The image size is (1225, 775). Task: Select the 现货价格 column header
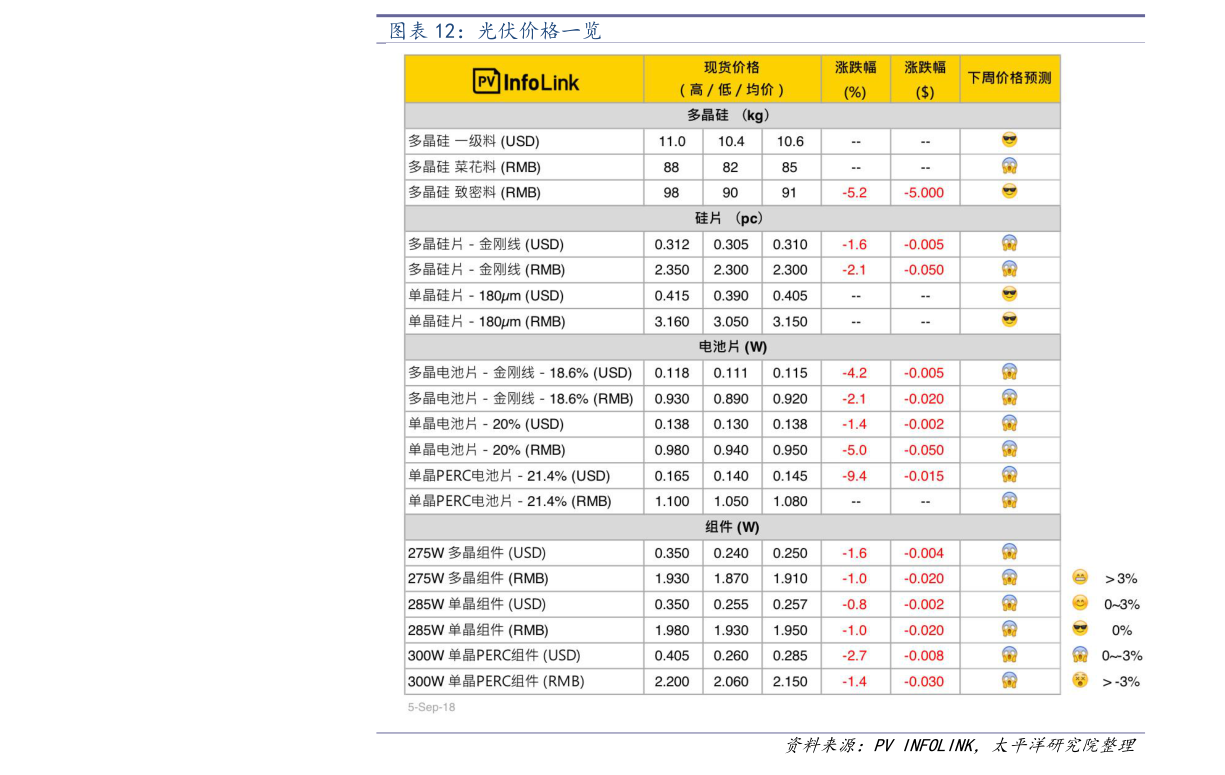coord(731,78)
